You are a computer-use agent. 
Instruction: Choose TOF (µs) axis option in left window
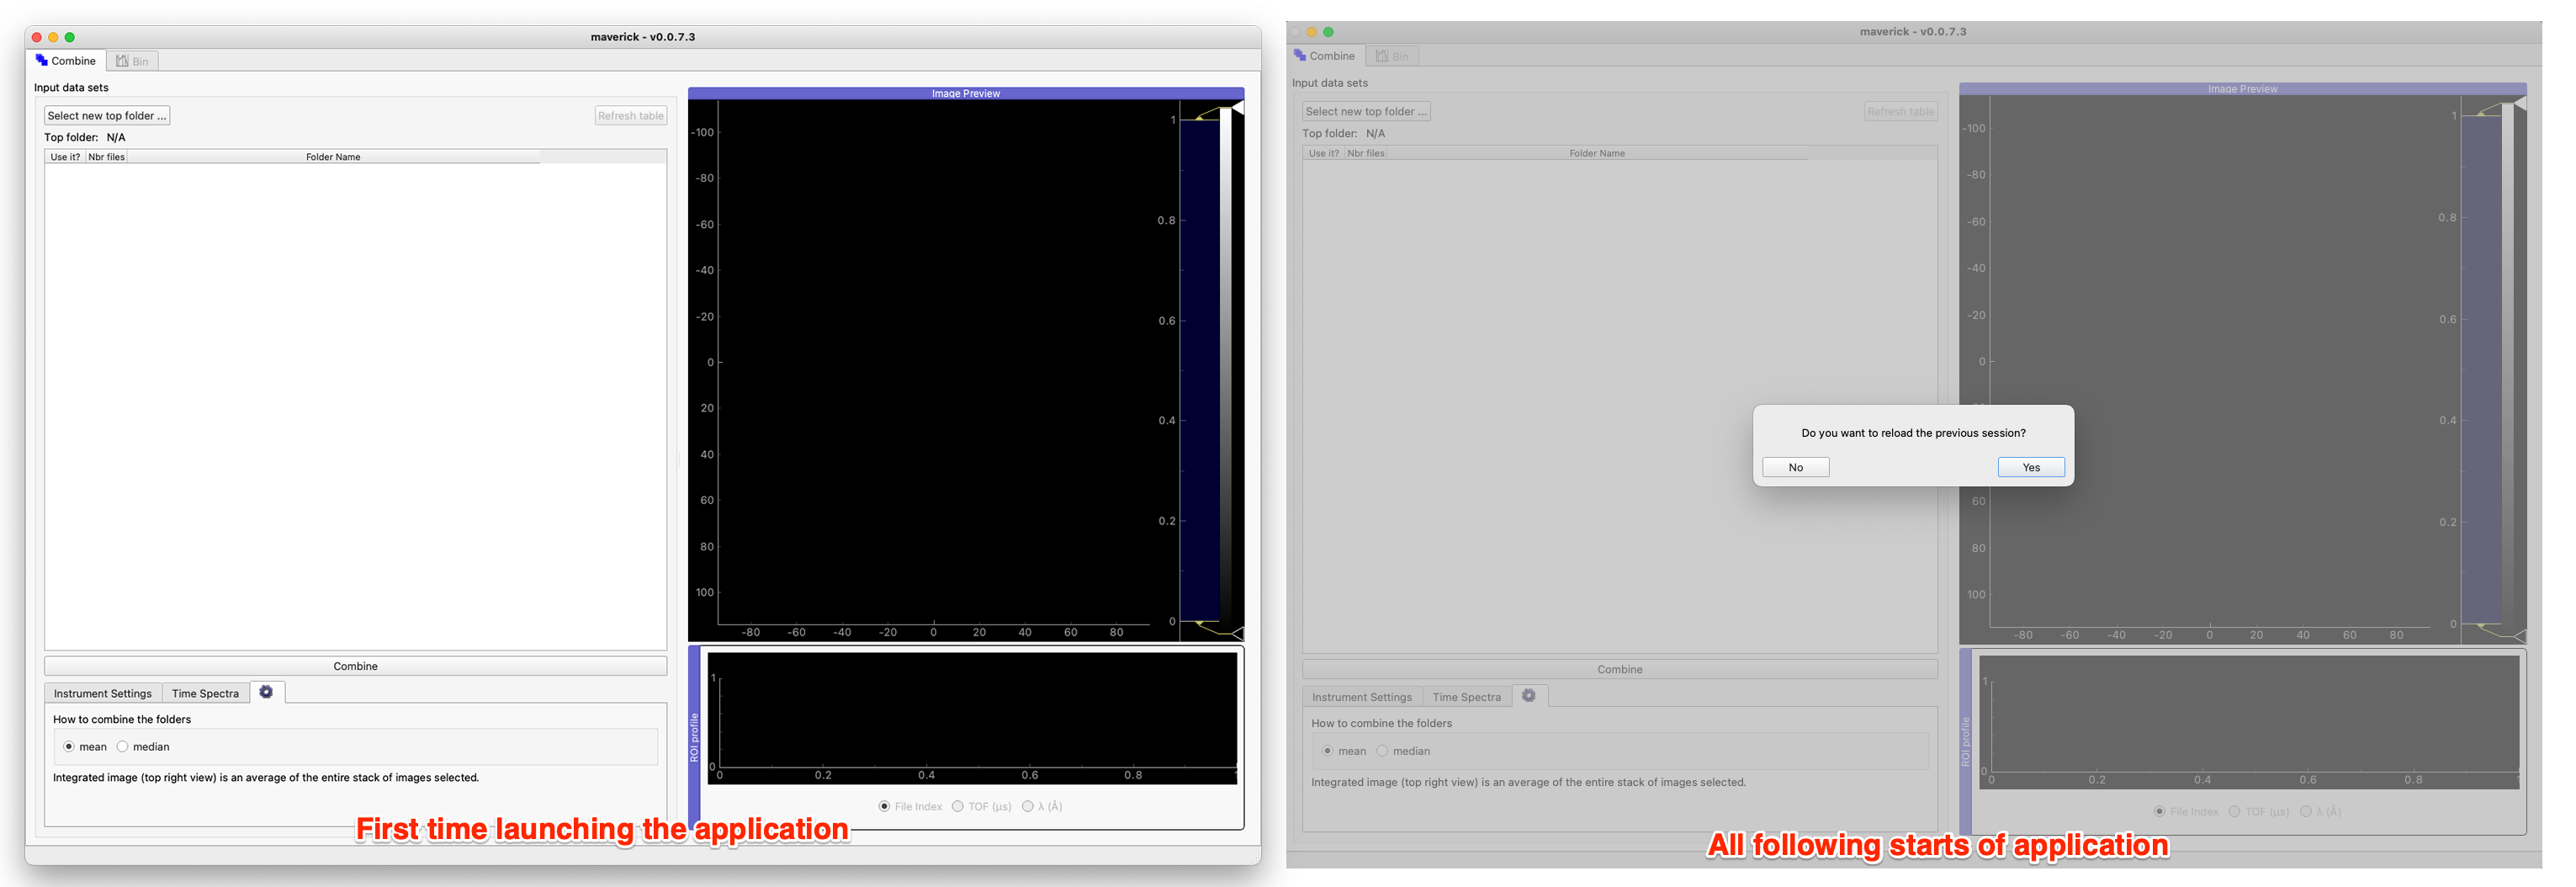pyautogui.click(x=958, y=807)
